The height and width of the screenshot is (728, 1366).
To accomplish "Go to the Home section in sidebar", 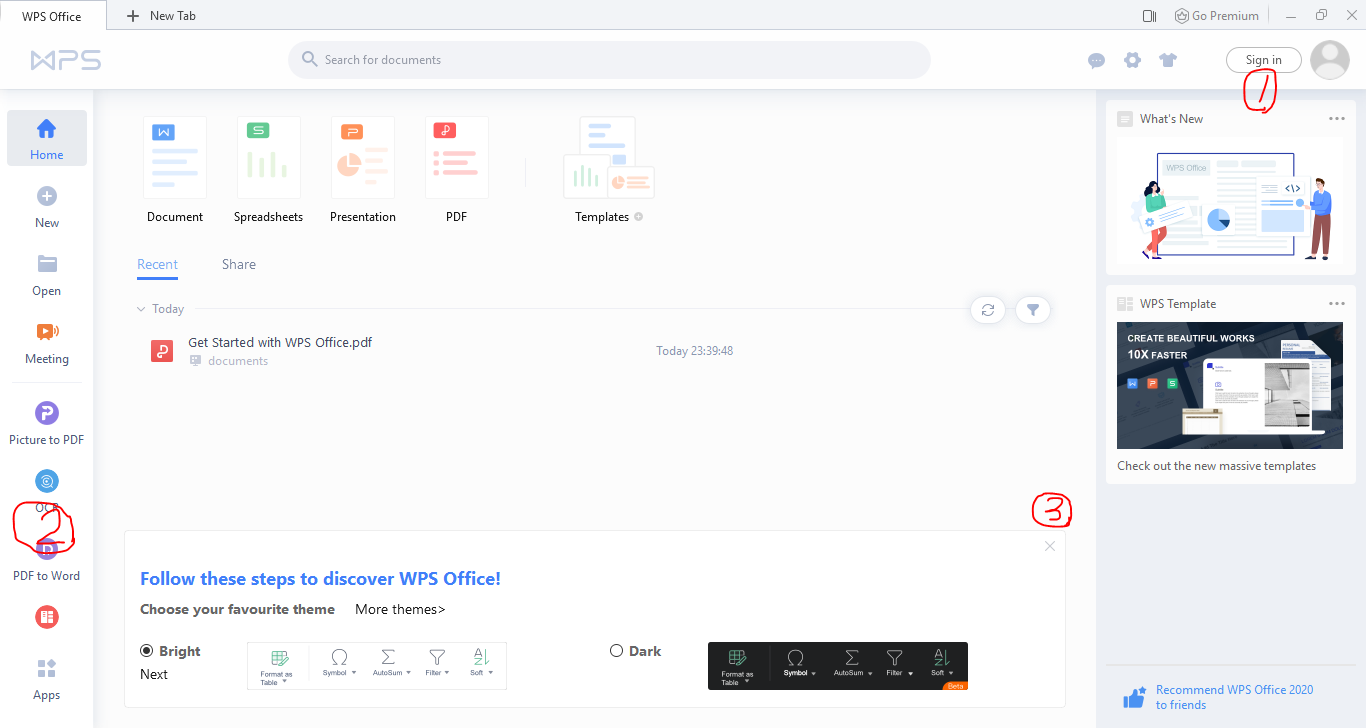I will (47, 138).
